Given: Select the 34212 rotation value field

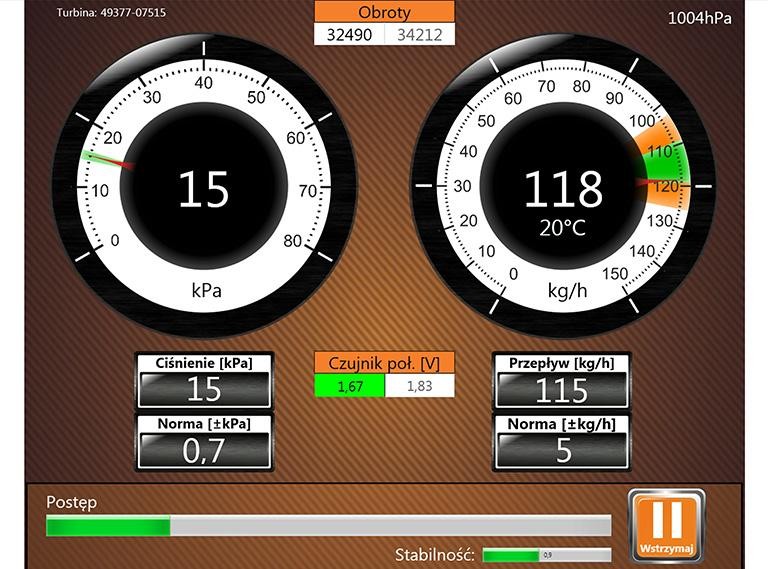Looking at the screenshot, I should pos(419,35).
